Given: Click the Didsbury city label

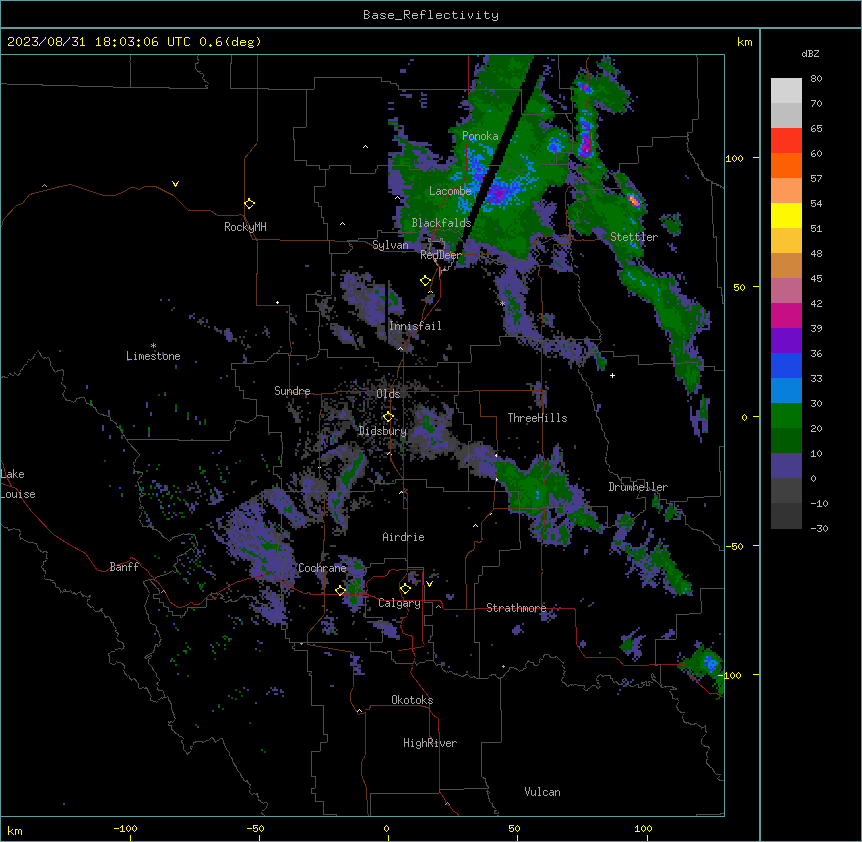Looking at the screenshot, I should click(x=383, y=431).
